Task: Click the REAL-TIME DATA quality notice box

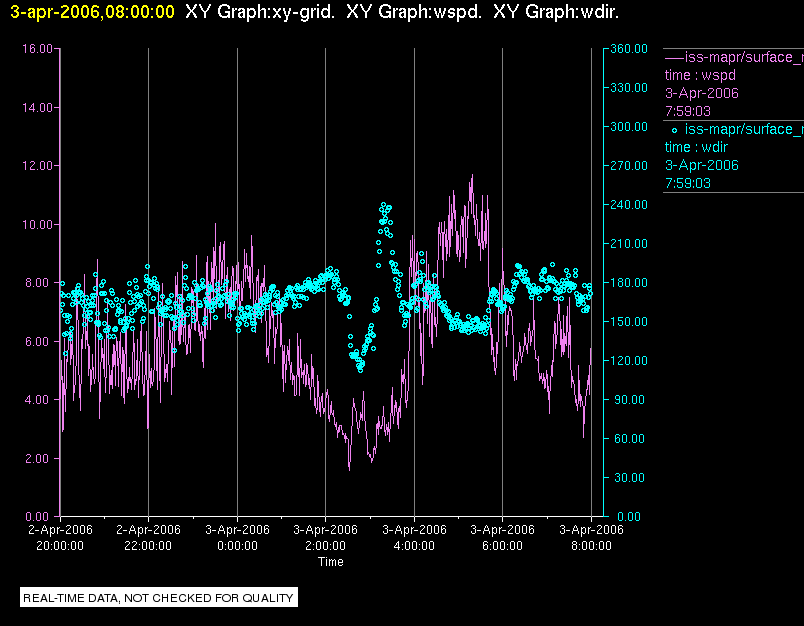Action: 159,598
